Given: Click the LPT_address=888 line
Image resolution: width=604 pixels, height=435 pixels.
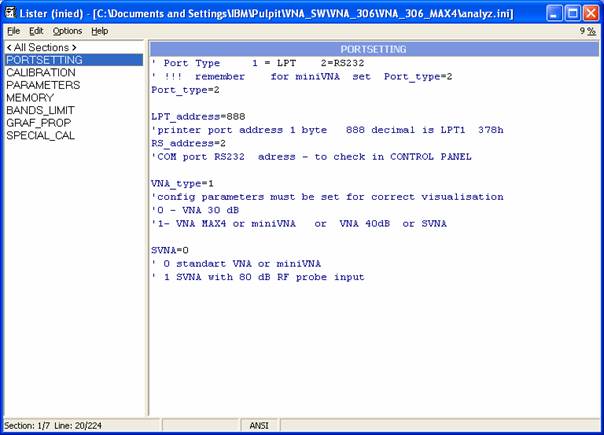Looking at the screenshot, I should [x=194, y=116].
